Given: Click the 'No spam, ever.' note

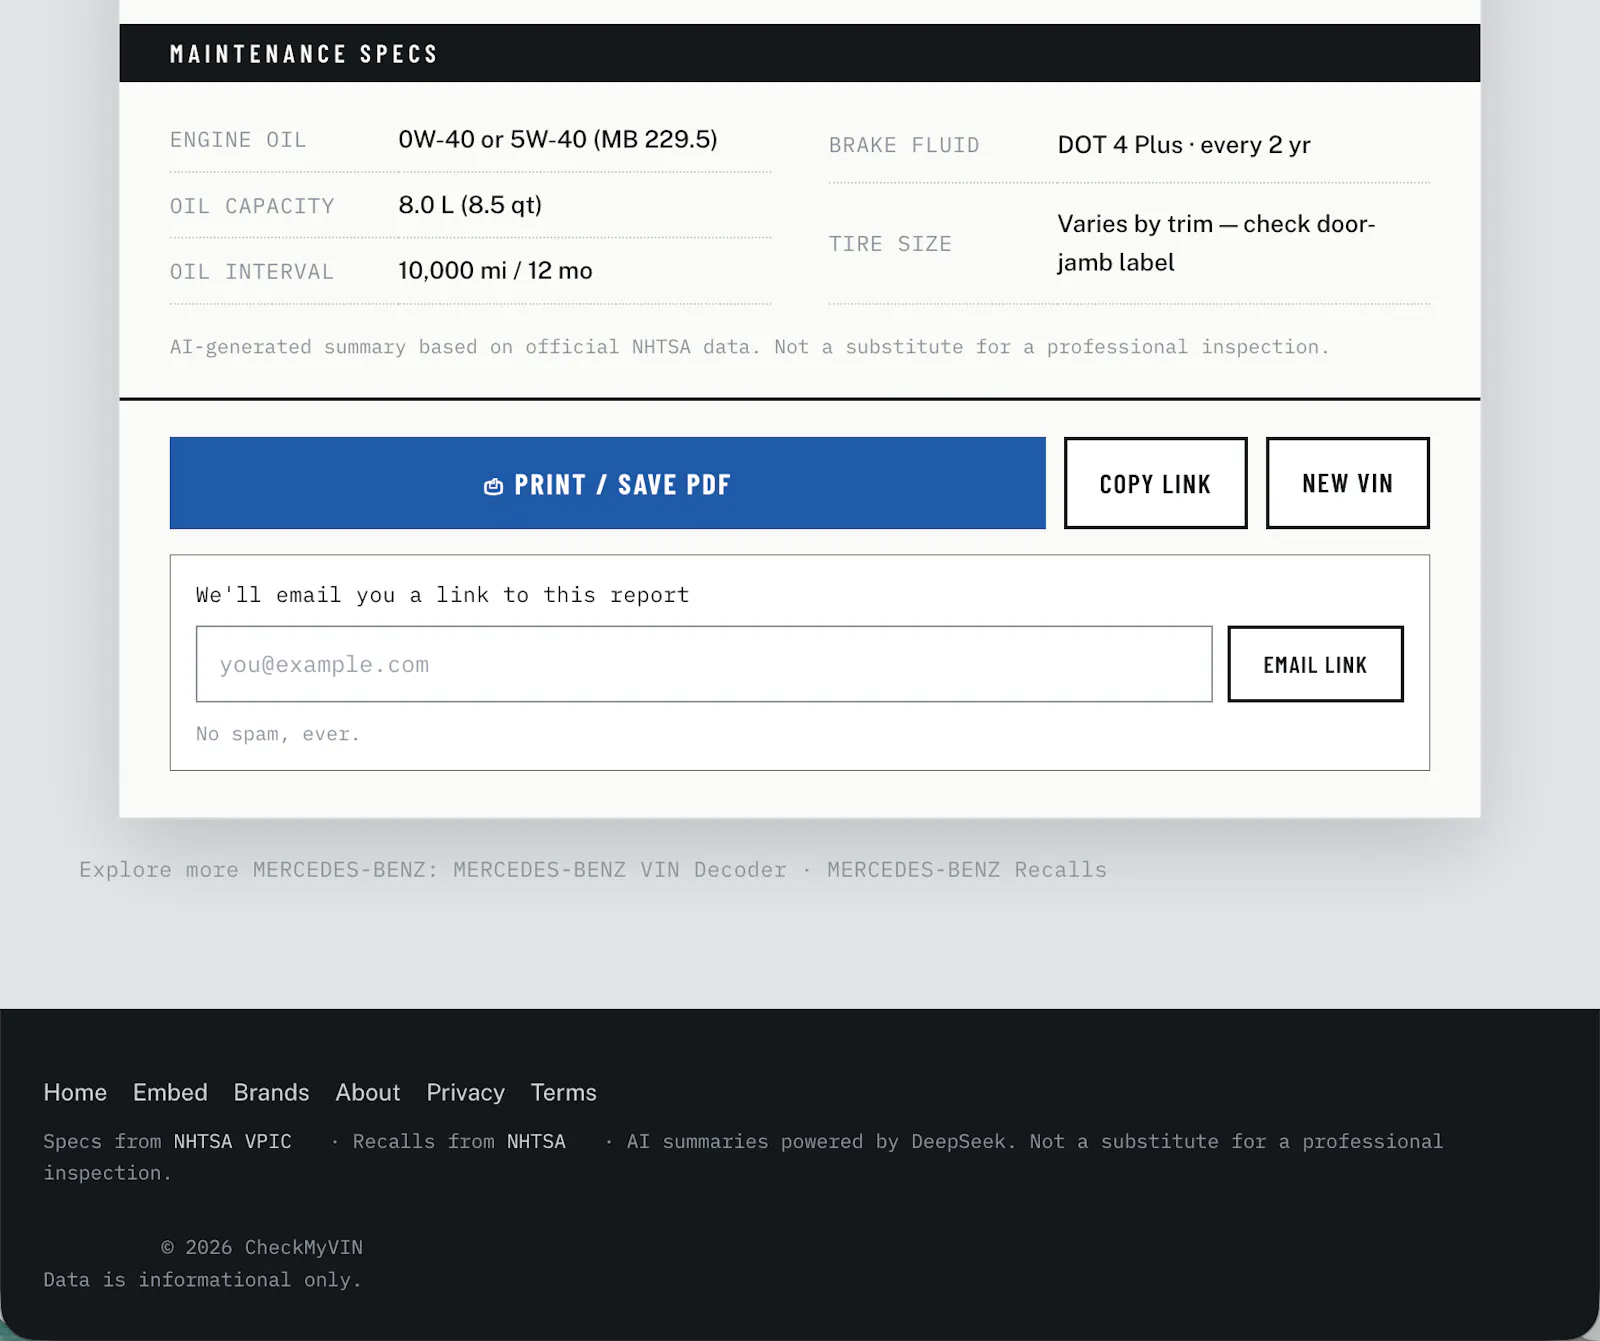Looking at the screenshot, I should pyautogui.click(x=277, y=734).
